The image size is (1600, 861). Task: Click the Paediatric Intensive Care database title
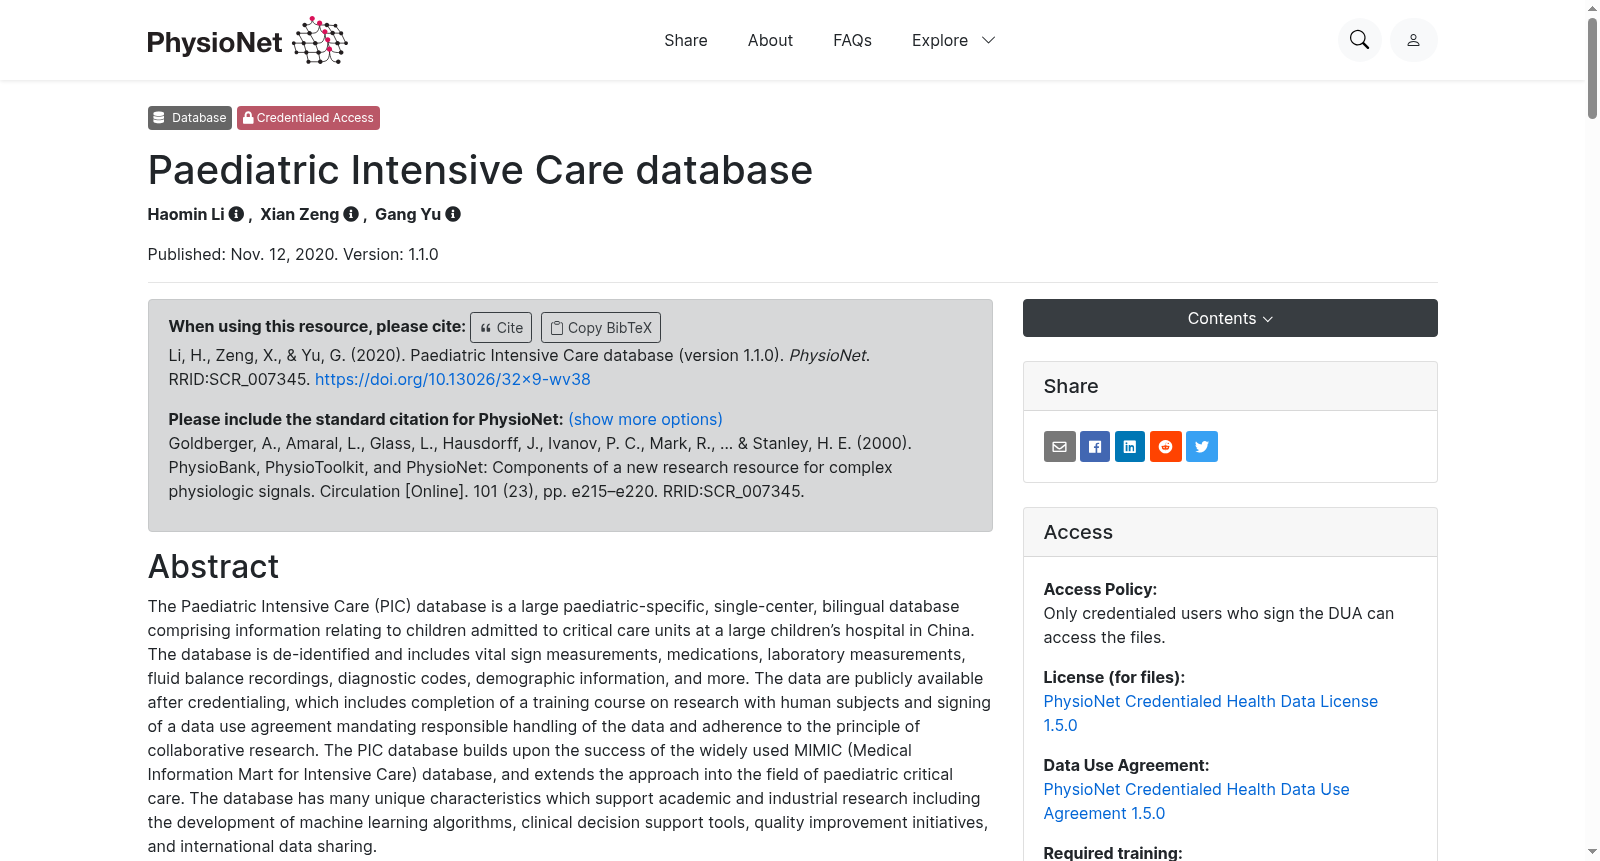pyautogui.click(x=480, y=170)
